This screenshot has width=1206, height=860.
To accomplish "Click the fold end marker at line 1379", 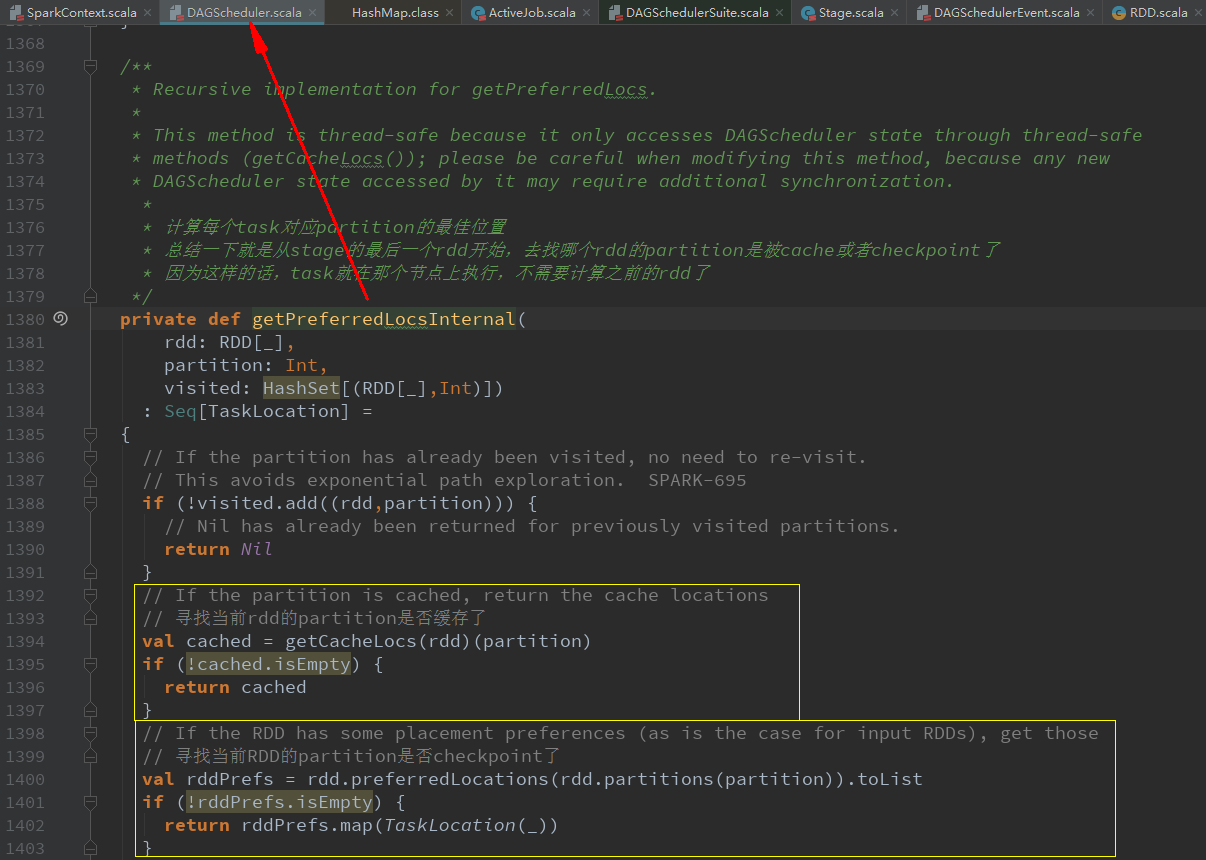I will click(91, 296).
